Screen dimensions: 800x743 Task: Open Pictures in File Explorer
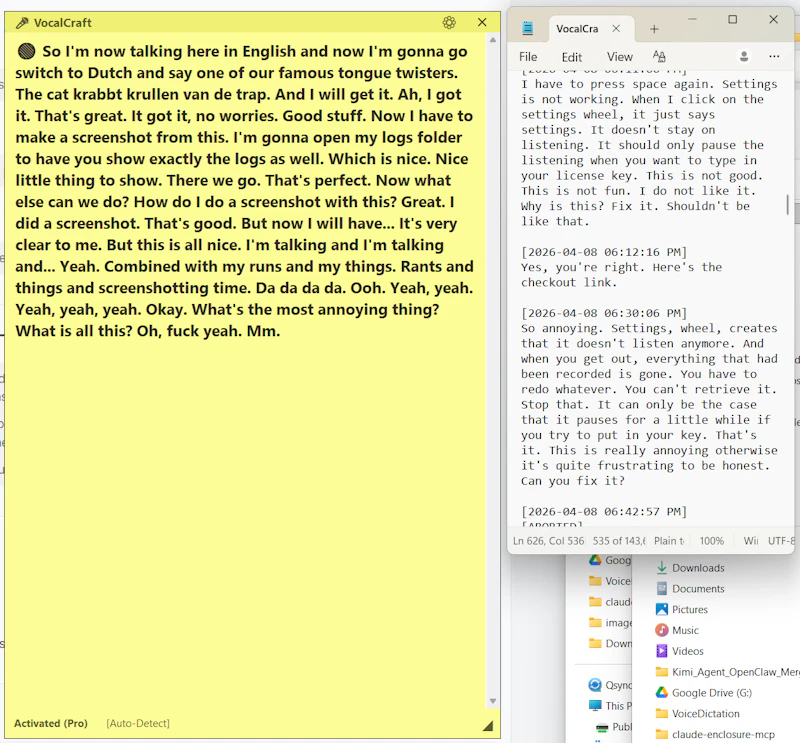pos(690,609)
